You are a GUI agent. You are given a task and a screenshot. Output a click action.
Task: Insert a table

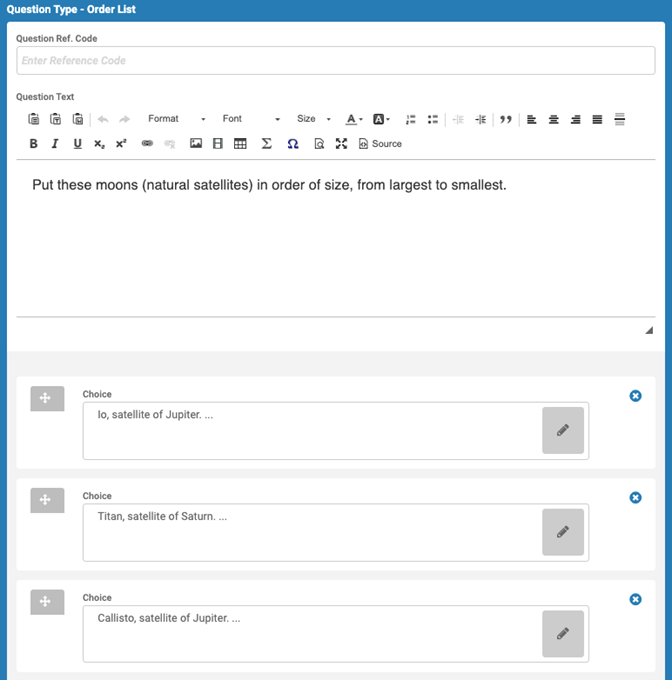(x=240, y=144)
